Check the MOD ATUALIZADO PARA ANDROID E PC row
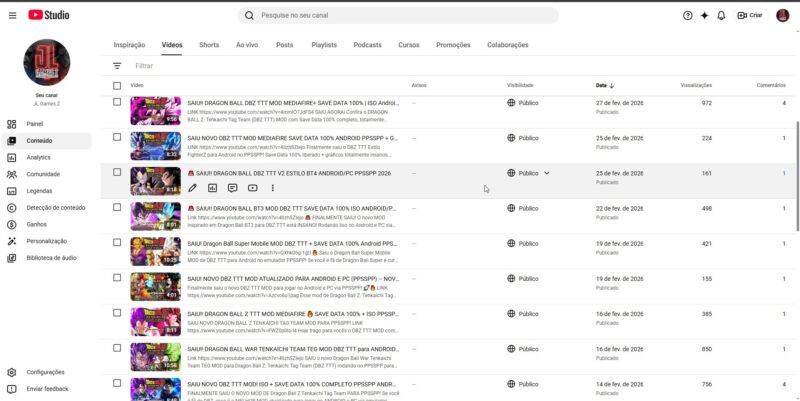Image resolution: width=800 pixels, height=401 pixels. tap(117, 278)
